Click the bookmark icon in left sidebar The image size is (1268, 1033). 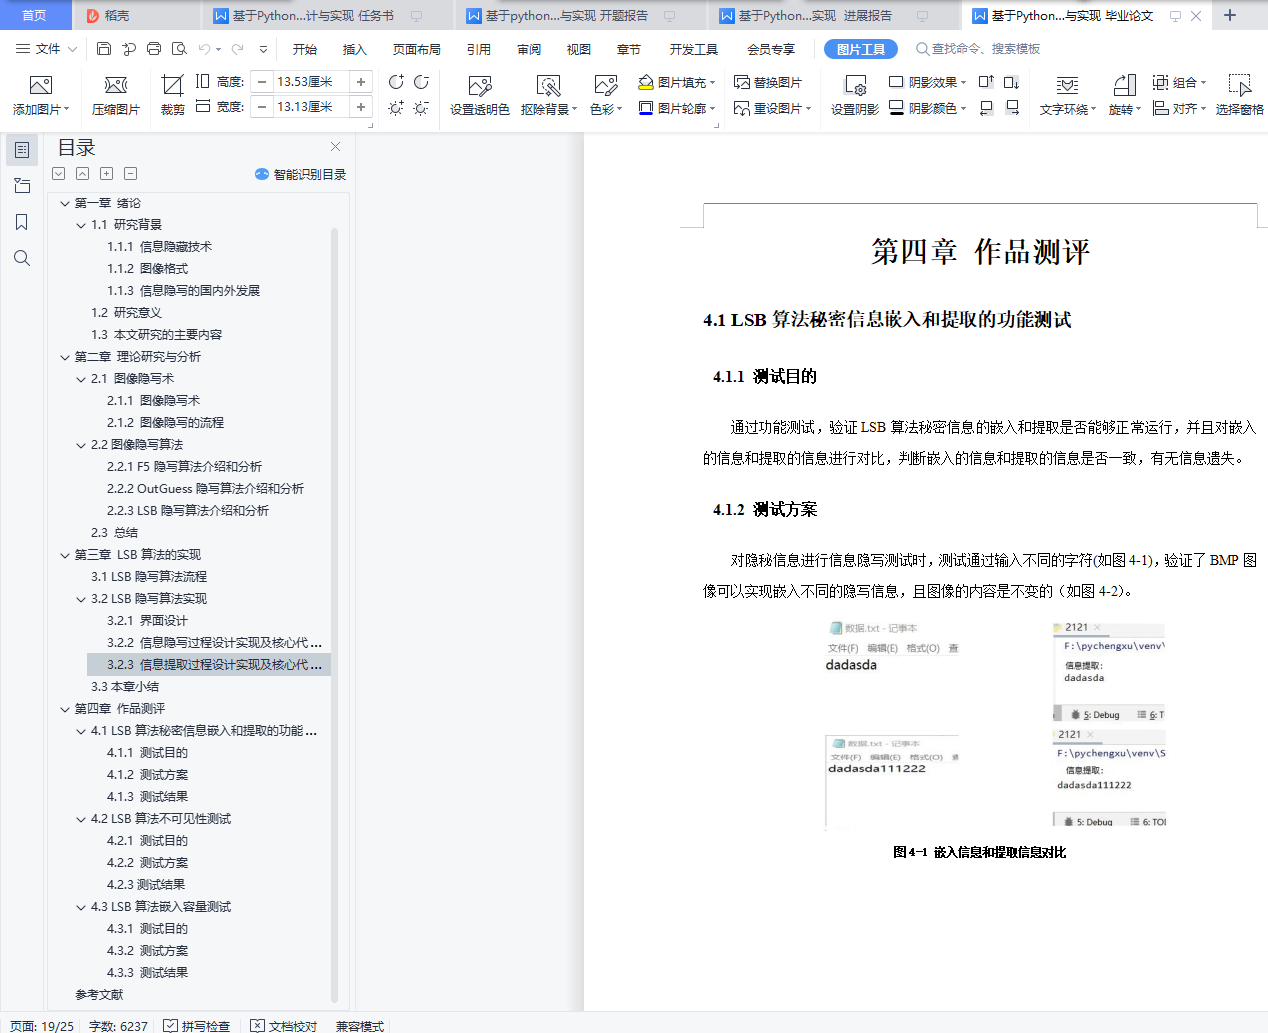point(22,222)
